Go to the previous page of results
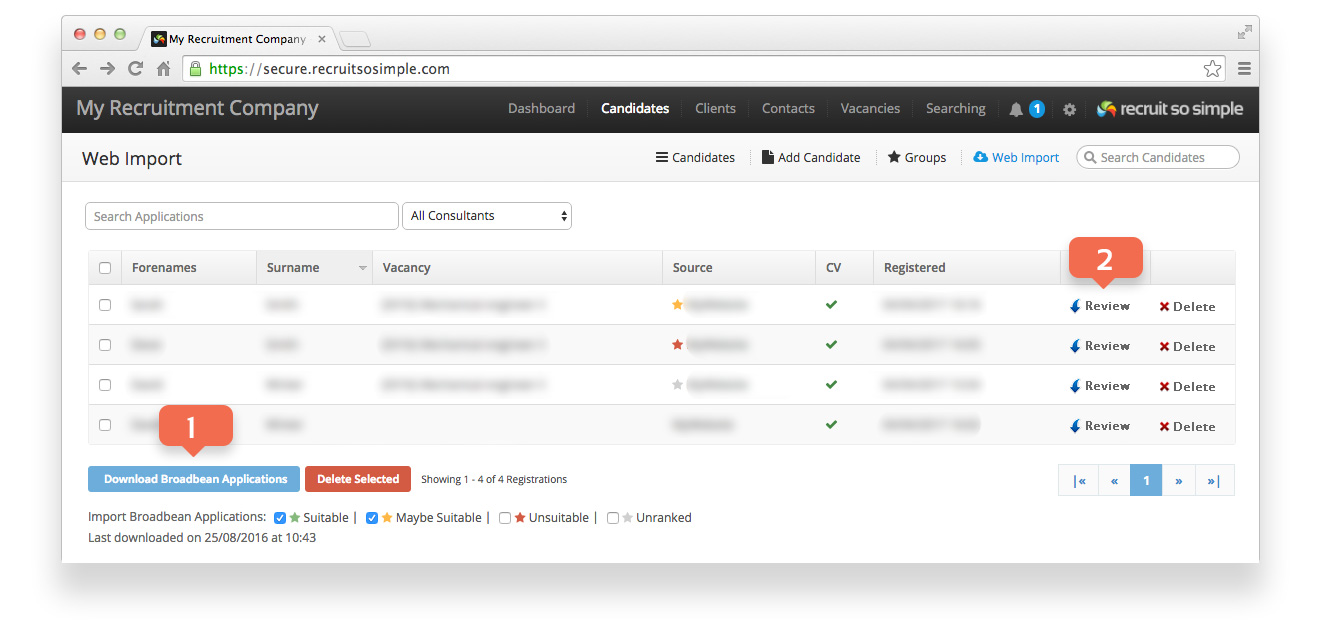Viewport: 1325px width, 629px height. pyautogui.click(x=1114, y=480)
